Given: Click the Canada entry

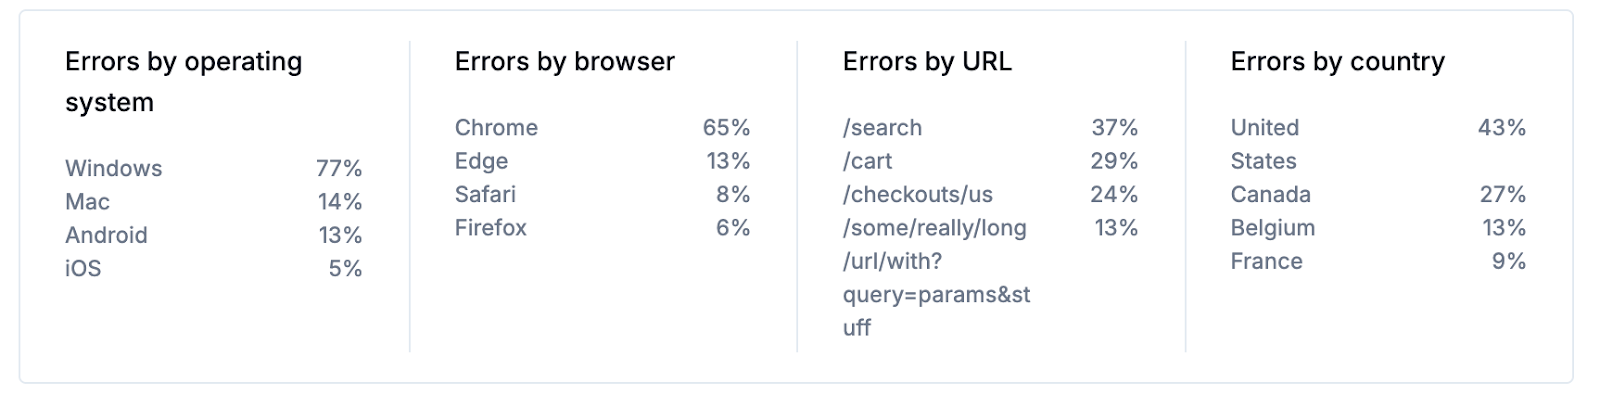Looking at the screenshot, I should pyautogui.click(x=1379, y=194).
